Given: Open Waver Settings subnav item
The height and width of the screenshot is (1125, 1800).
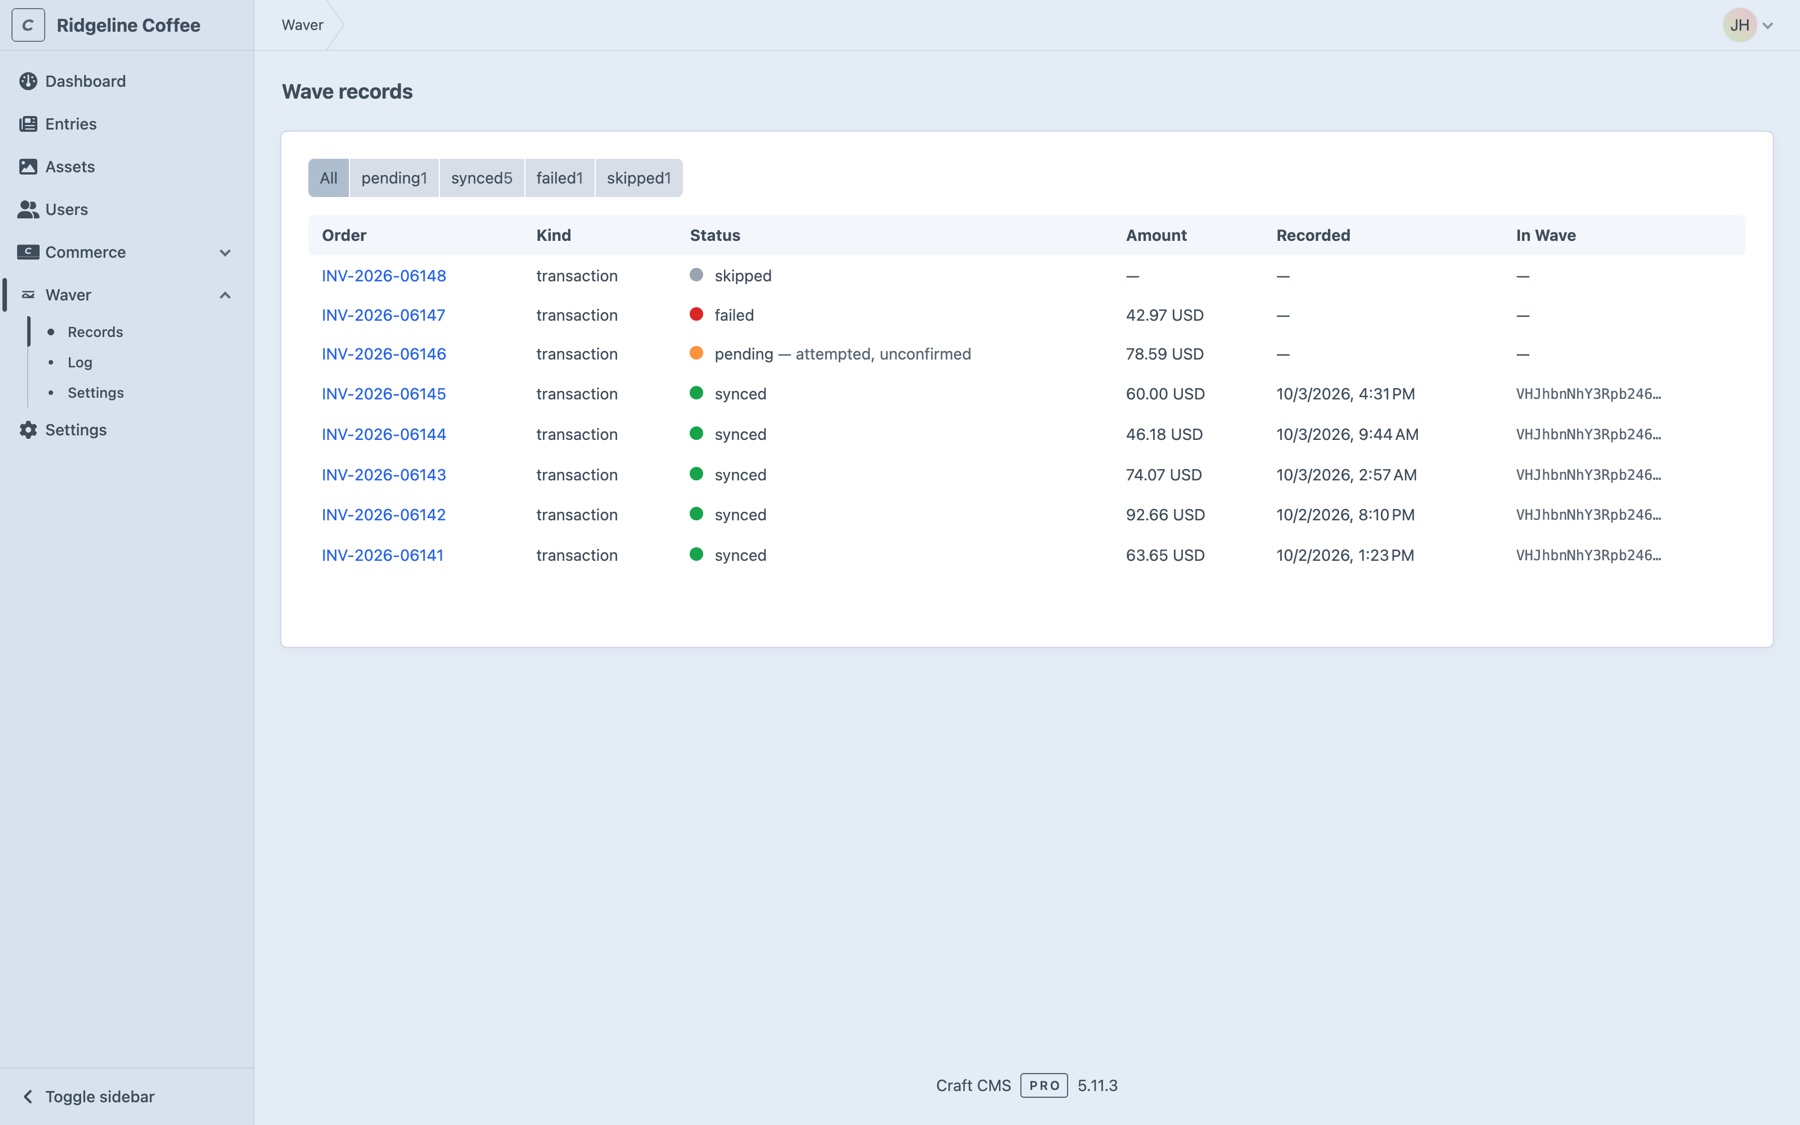Looking at the screenshot, I should [96, 393].
